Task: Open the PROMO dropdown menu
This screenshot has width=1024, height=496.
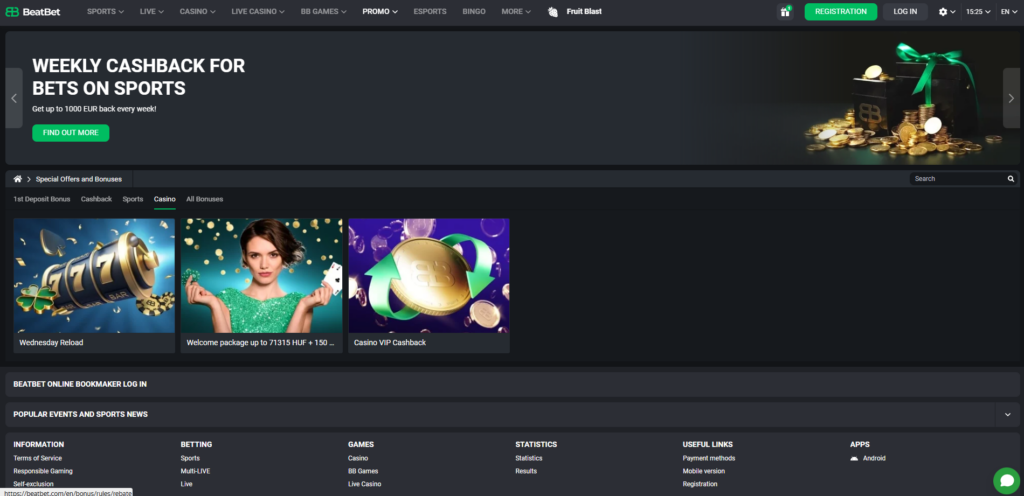Action: pyautogui.click(x=380, y=12)
